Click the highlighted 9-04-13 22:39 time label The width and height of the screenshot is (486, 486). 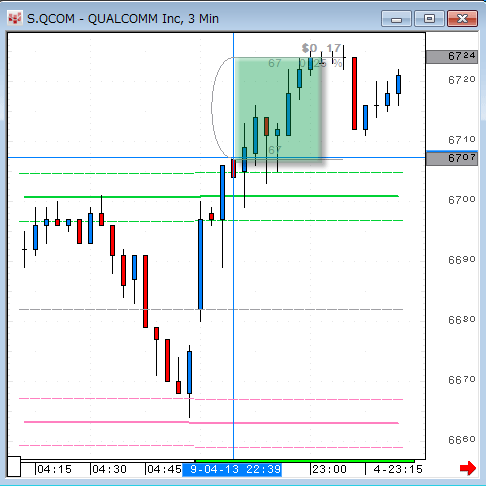pyautogui.click(x=232, y=469)
